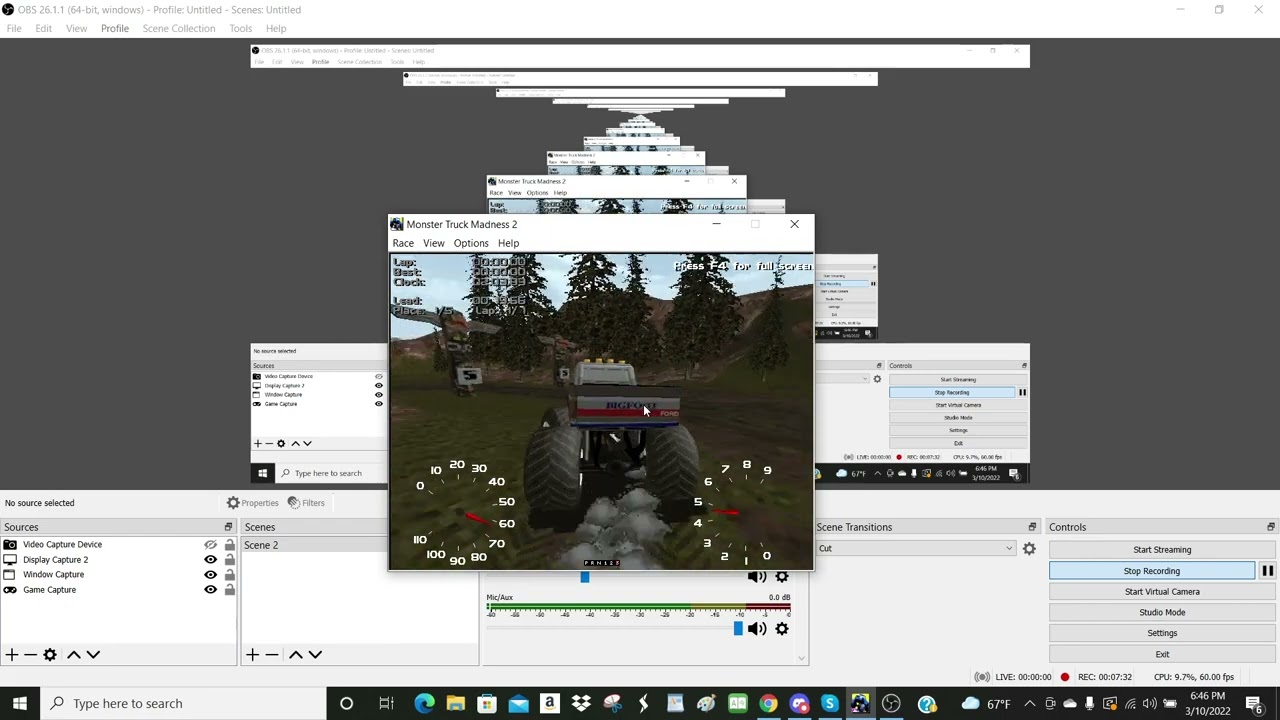
Task: Open Microsoft Edge from taskbar
Action: click(424, 703)
